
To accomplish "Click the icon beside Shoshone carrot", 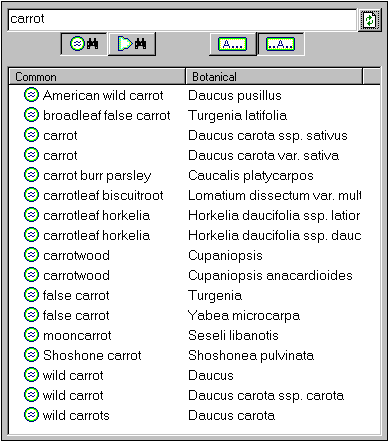I will click(x=31, y=355).
